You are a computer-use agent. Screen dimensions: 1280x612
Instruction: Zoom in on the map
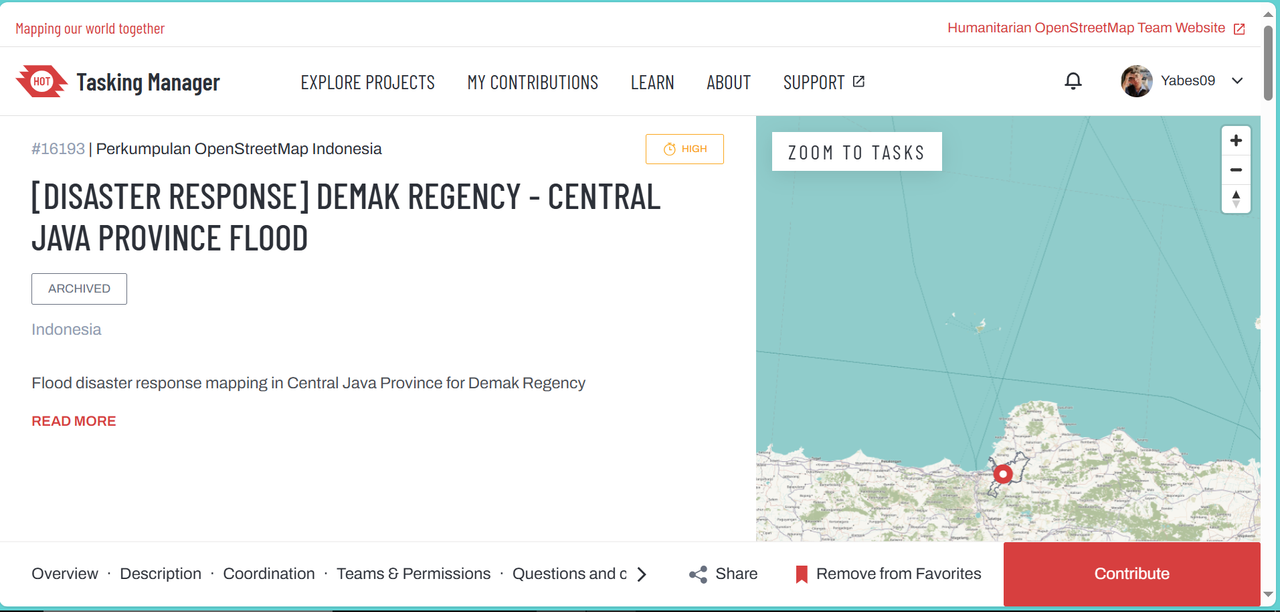pos(1236,141)
